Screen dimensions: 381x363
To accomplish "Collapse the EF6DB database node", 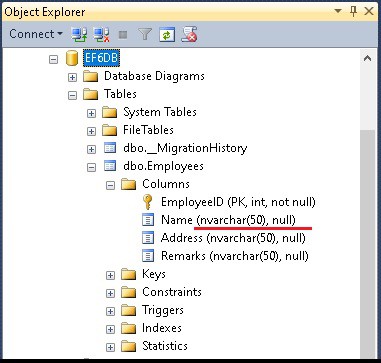I will click(53, 59).
